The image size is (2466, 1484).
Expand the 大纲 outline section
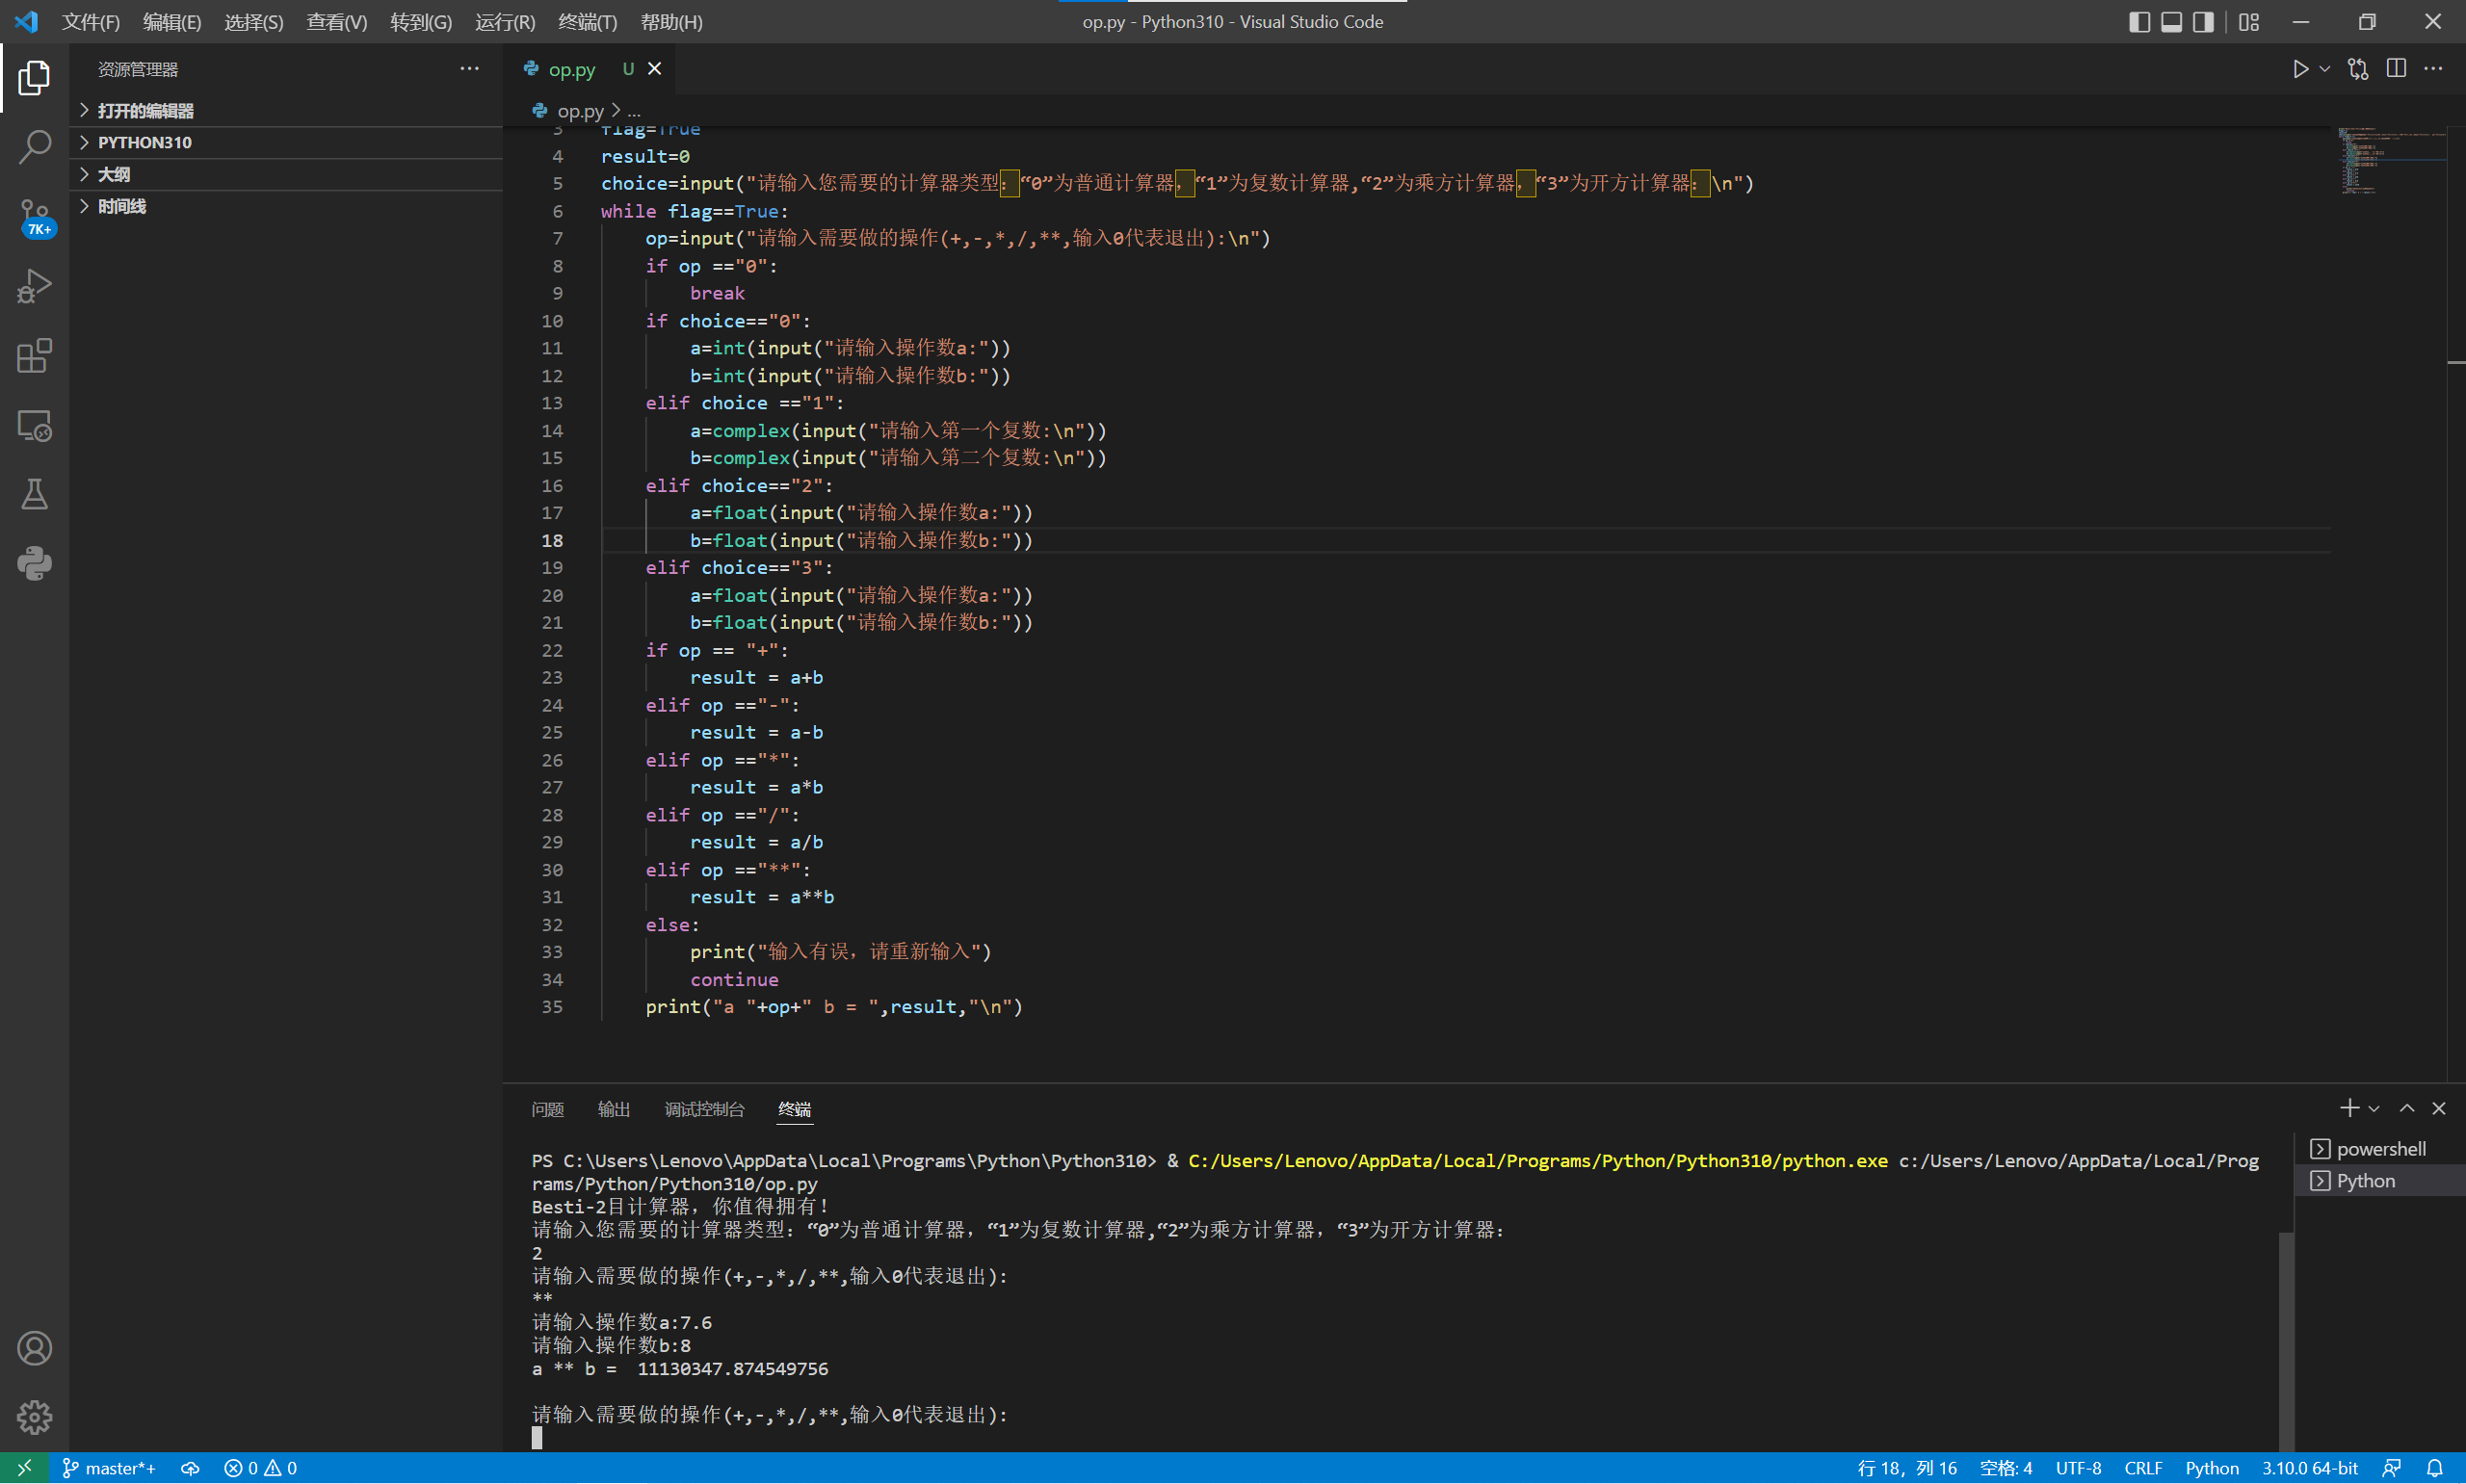pyautogui.click(x=114, y=174)
